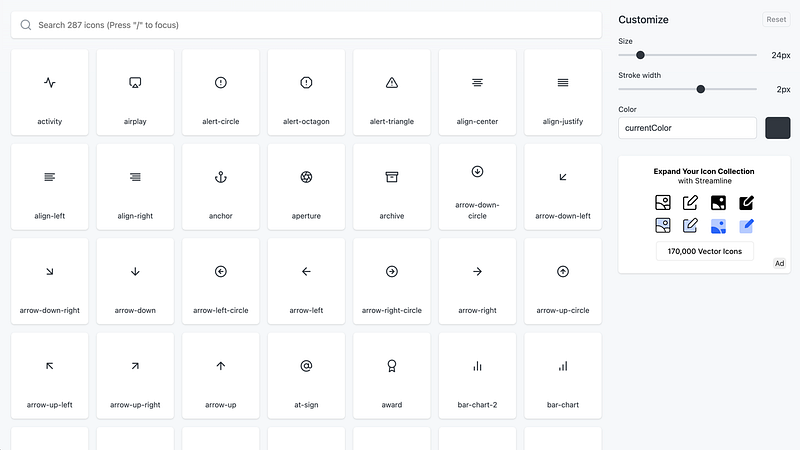Select the bar-chart icon
This screenshot has height=450, width=800.
pos(563,376)
